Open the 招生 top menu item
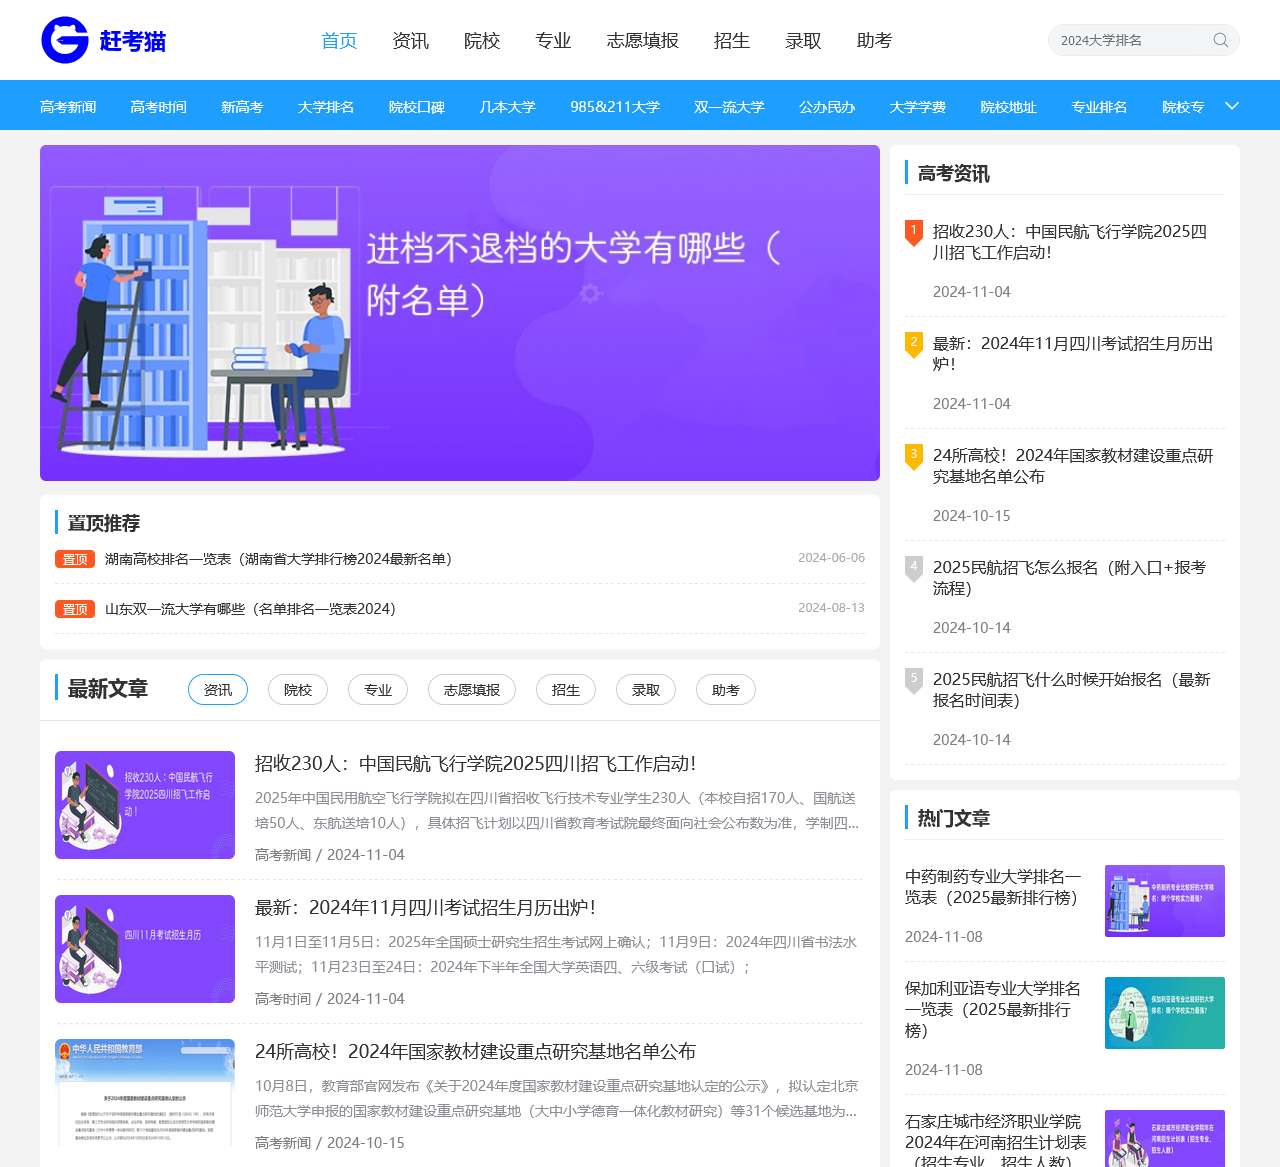This screenshot has width=1280, height=1167. pyautogui.click(x=732, y=41)
